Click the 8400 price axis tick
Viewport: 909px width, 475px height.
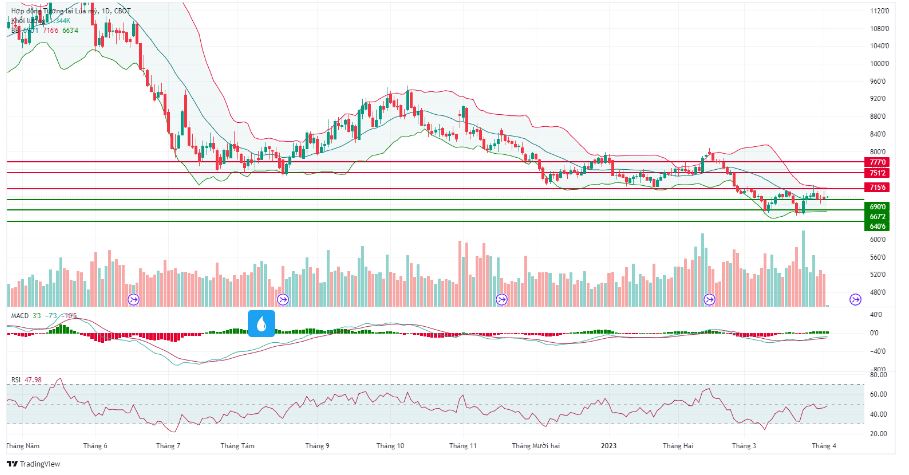(878, 135)
